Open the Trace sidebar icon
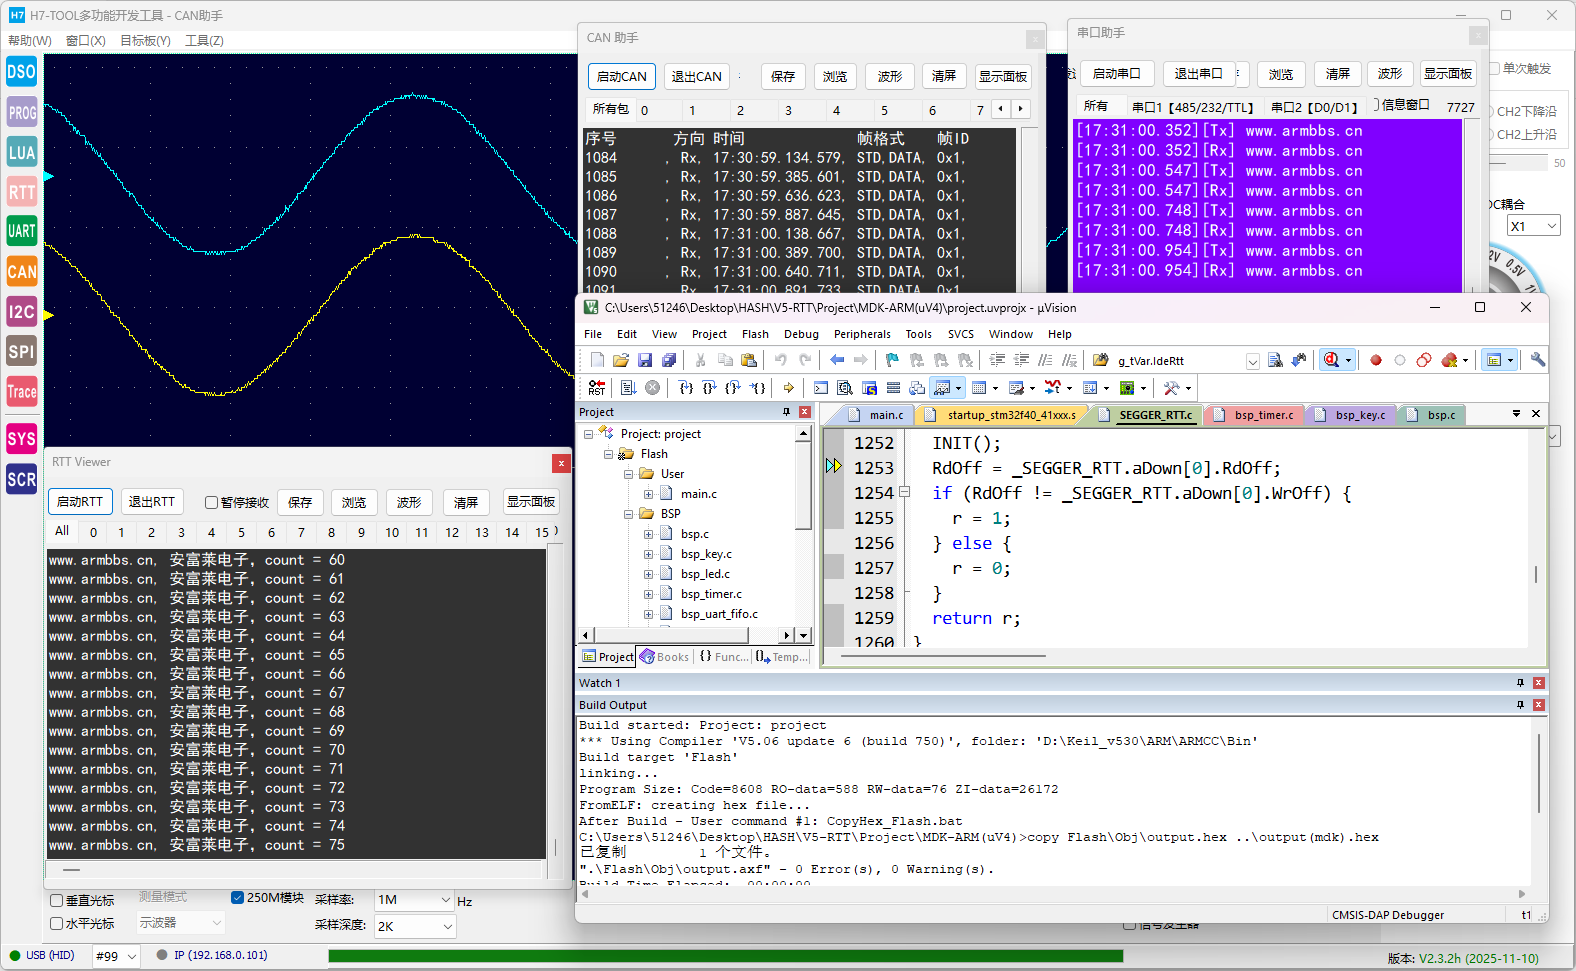The image size is (1576, 971). 22,392
